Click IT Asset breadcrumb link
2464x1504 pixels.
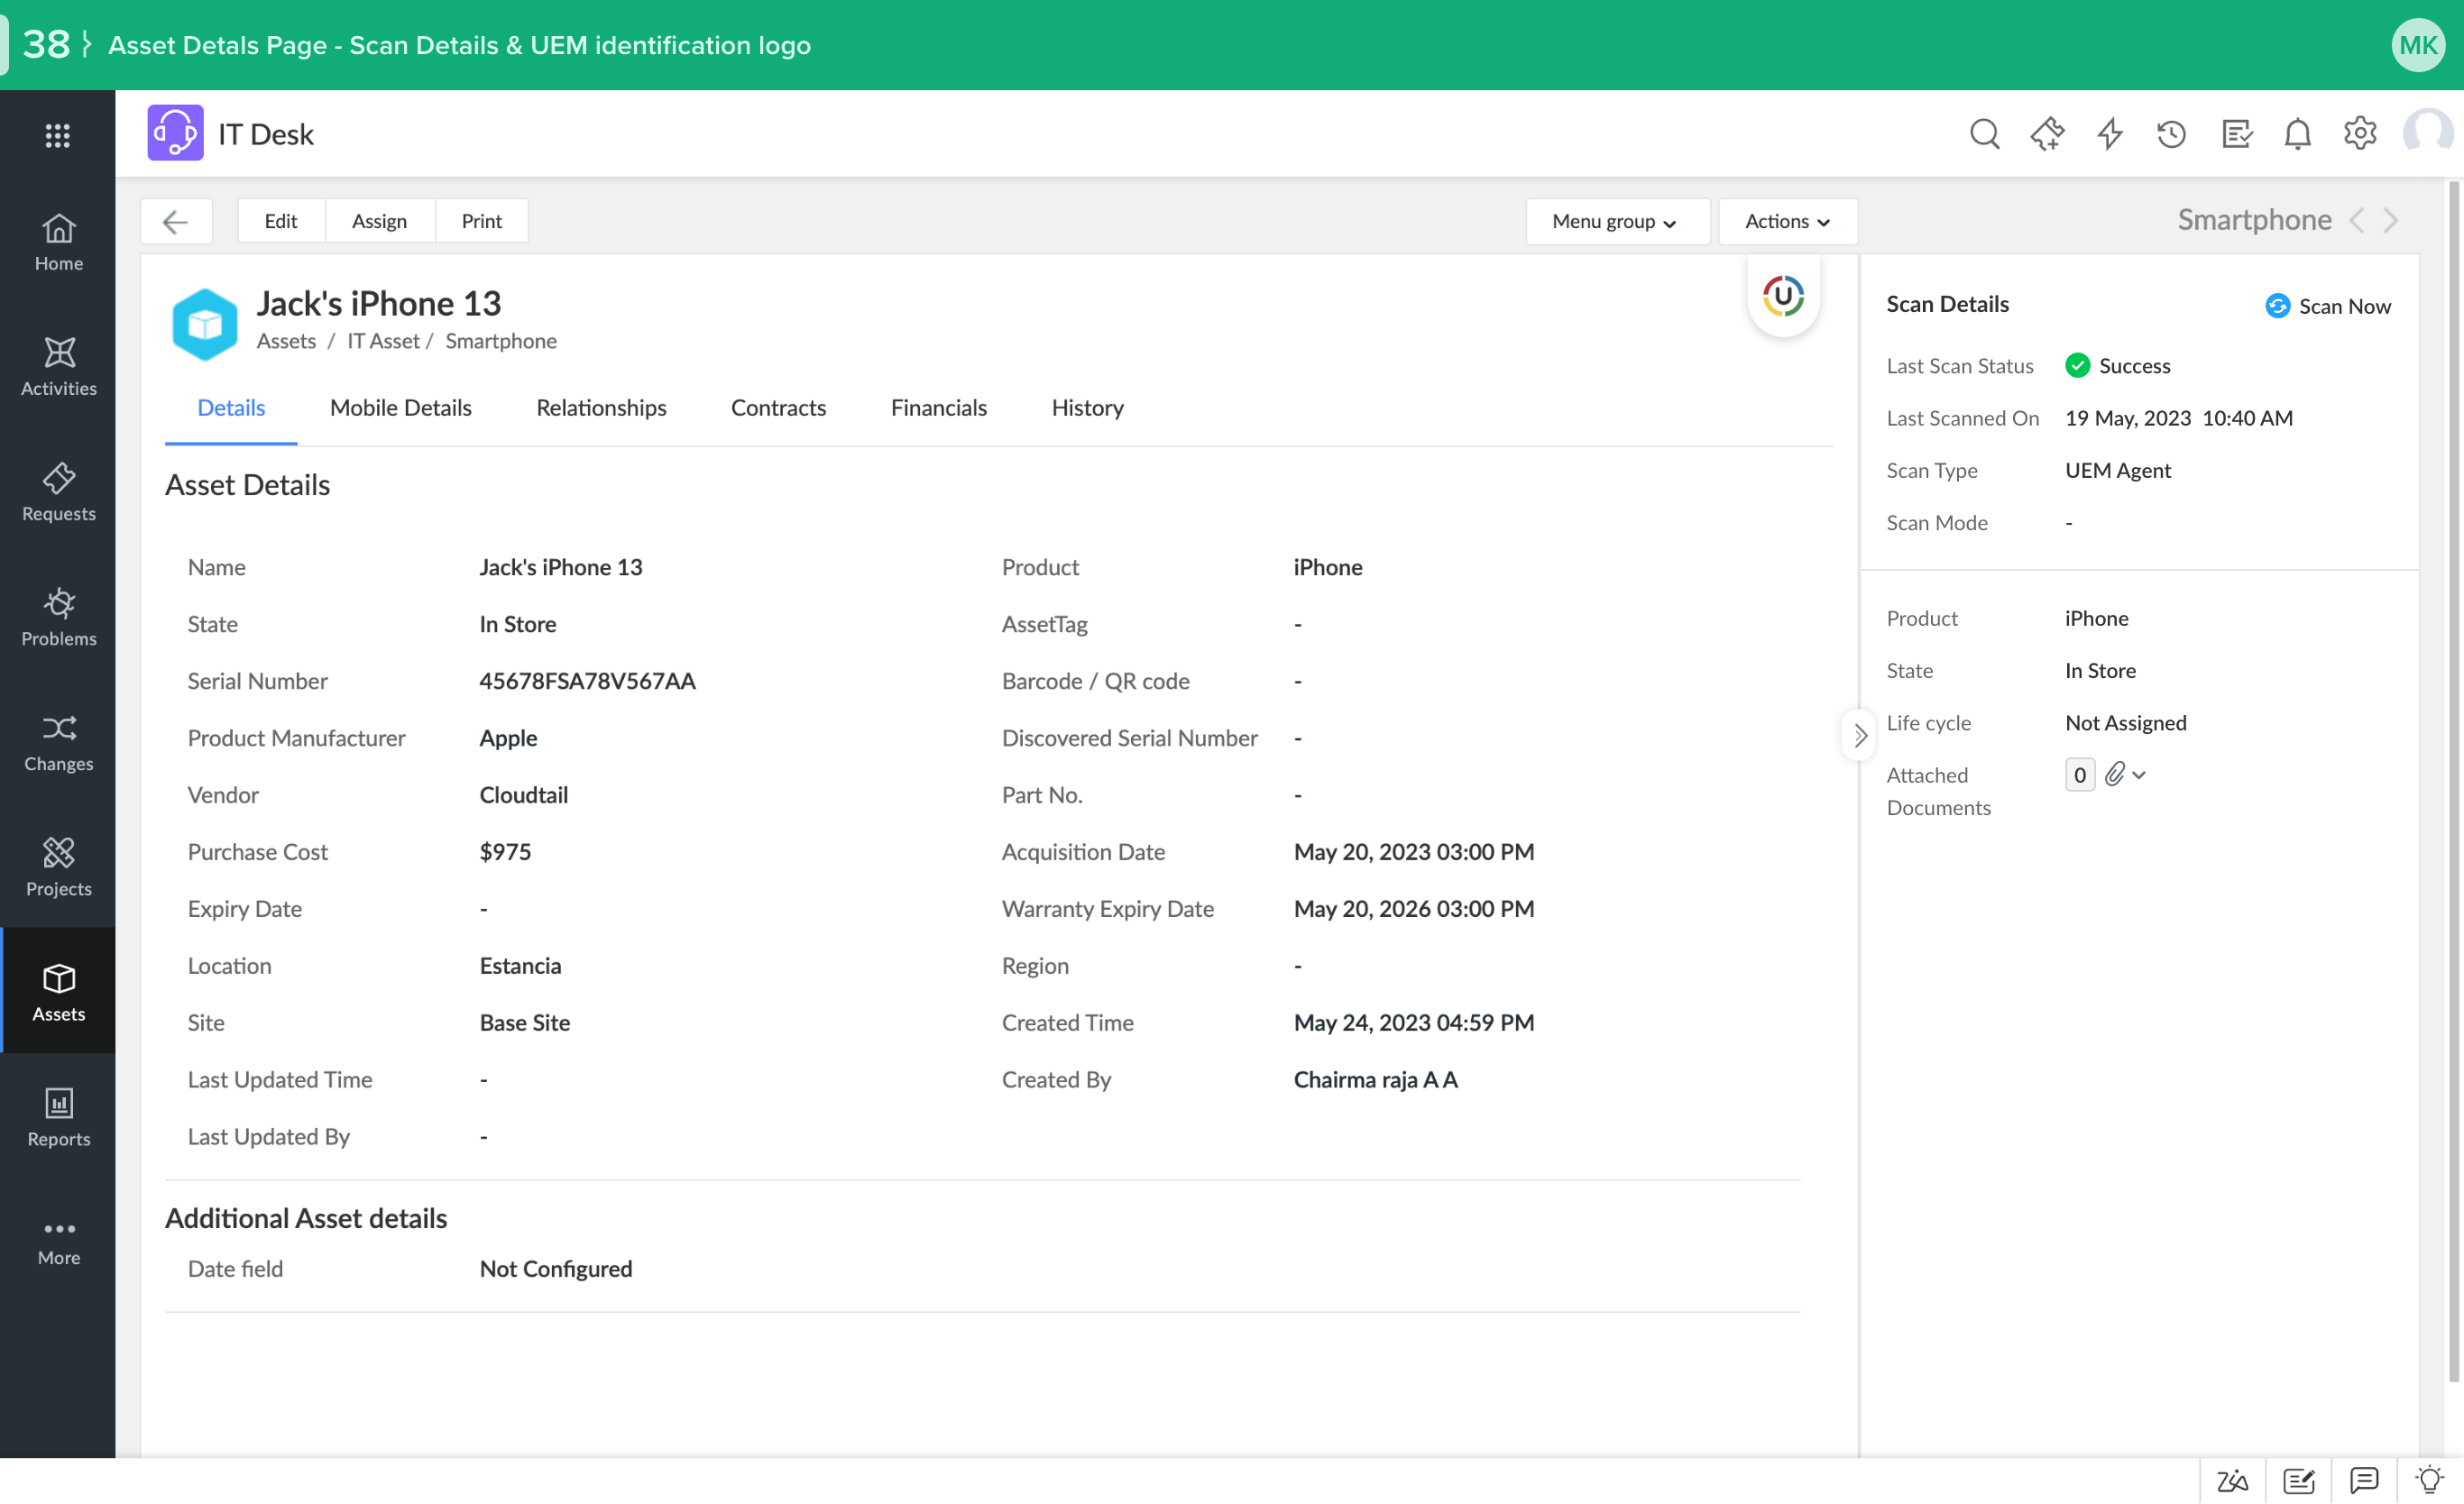click(383, 342)
